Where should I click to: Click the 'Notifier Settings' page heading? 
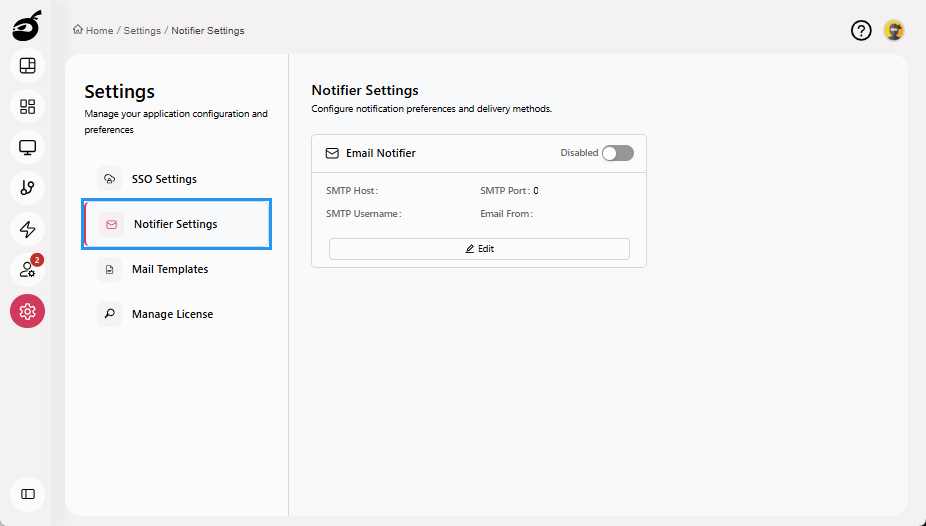365,90
